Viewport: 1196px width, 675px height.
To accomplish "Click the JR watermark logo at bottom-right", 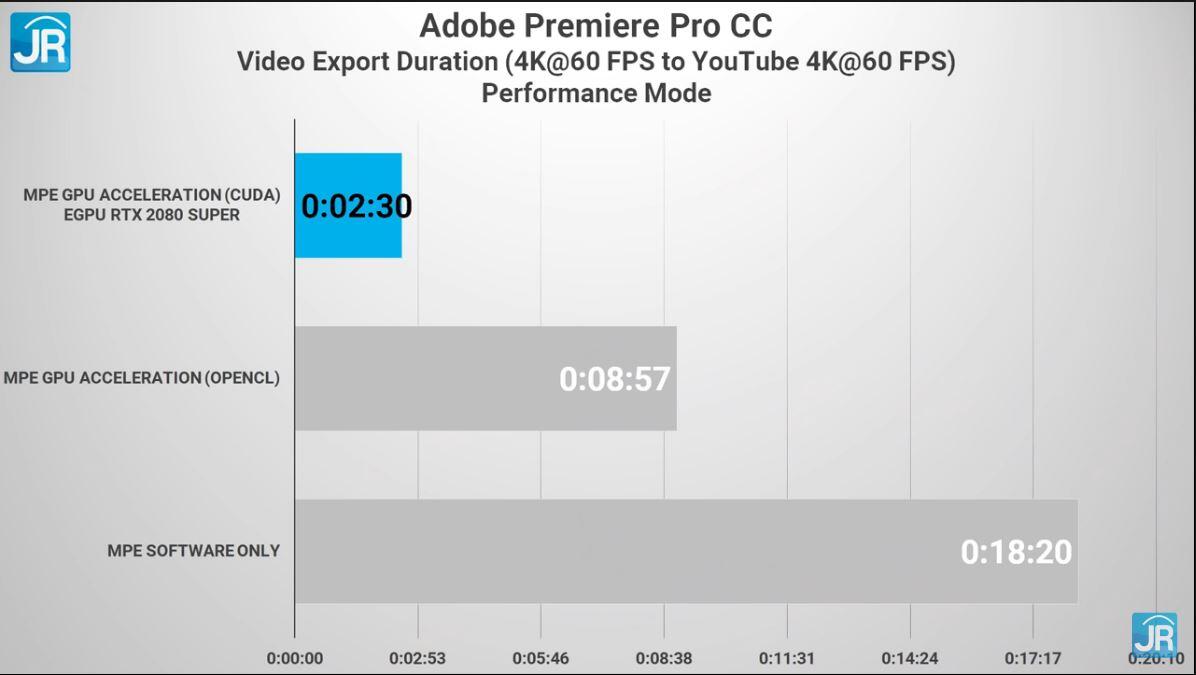I will pos(1154,635).
